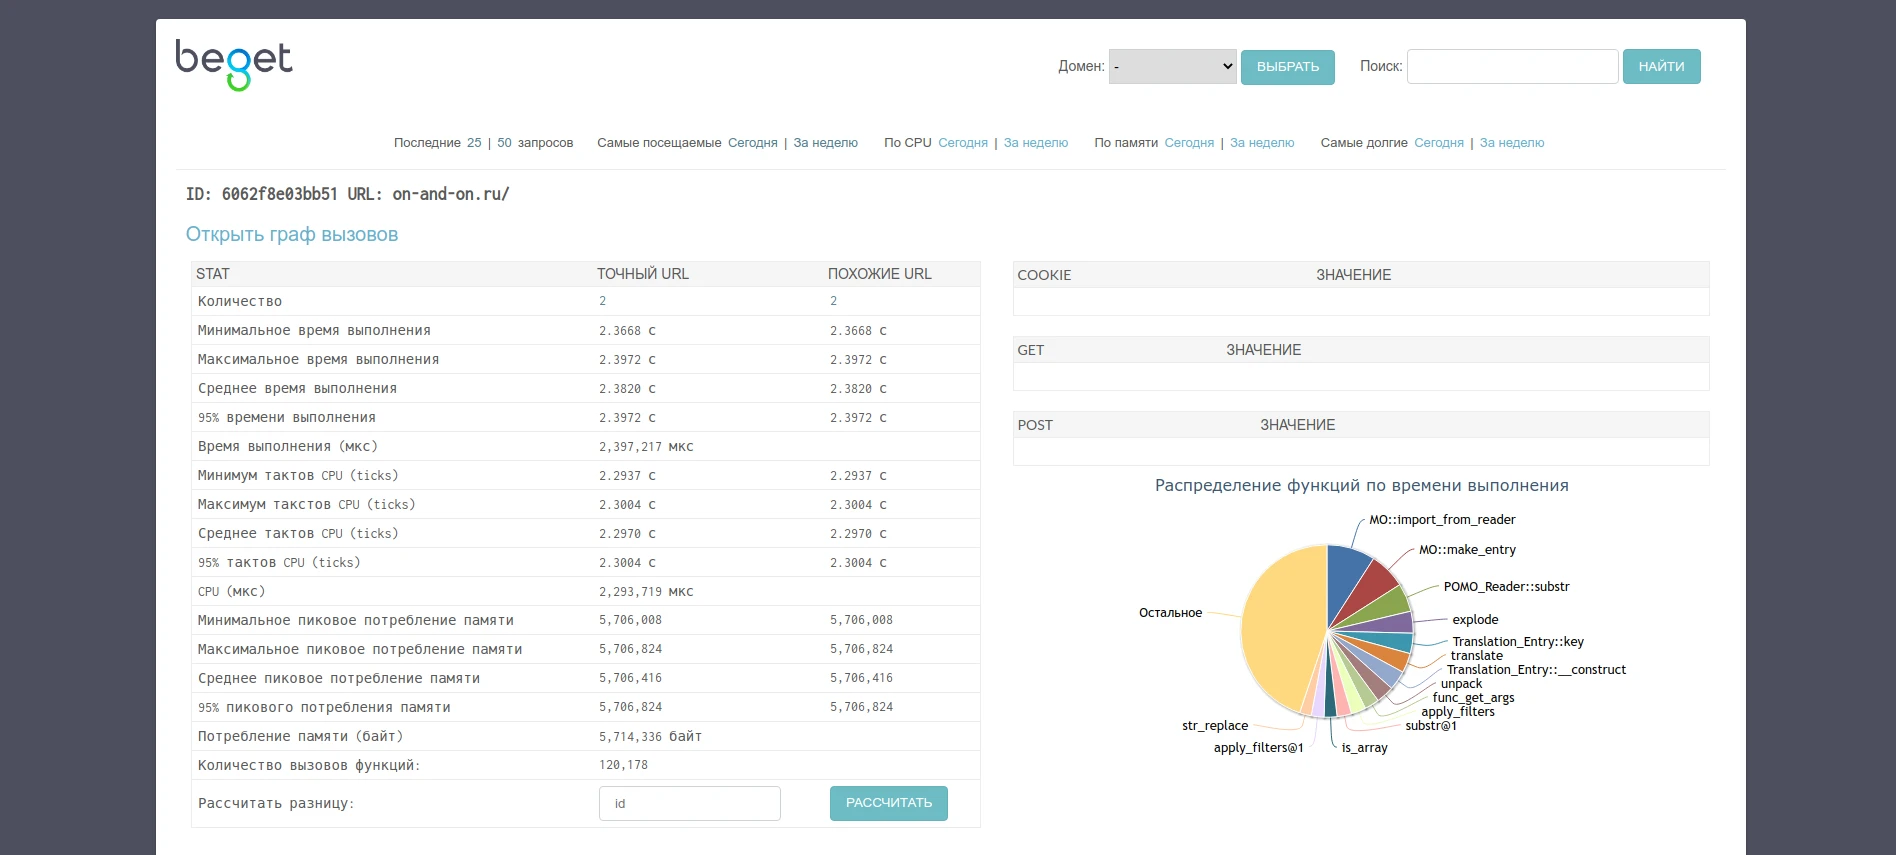
Task: Open По памяти За неделю report
Action: tap(1261, 143)
